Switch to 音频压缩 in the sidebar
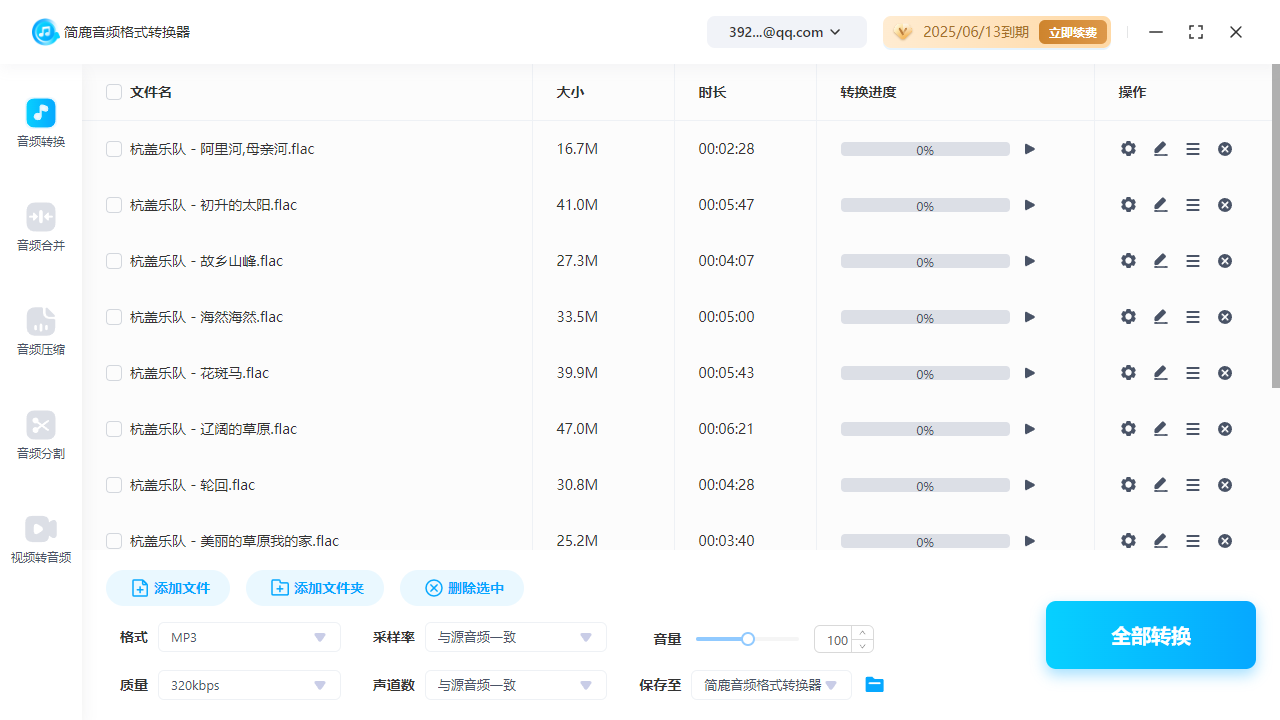Screen dimensions: 1280x720 [41, 331]
